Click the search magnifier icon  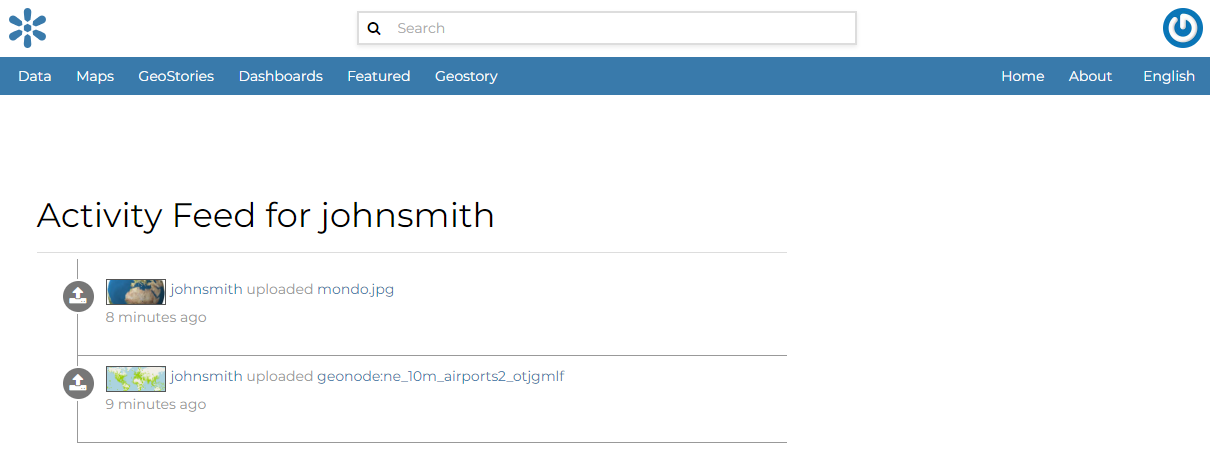(x=374, y=28)
